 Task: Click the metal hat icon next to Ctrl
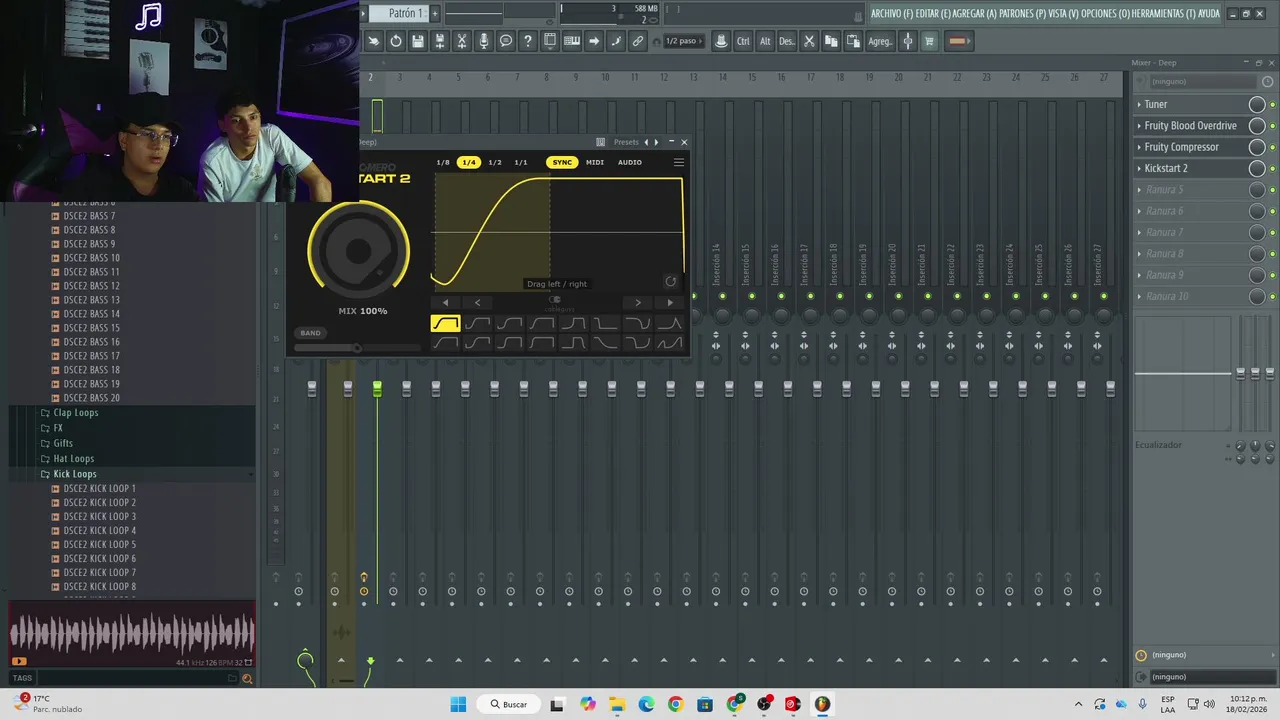(x=721, y=41)
